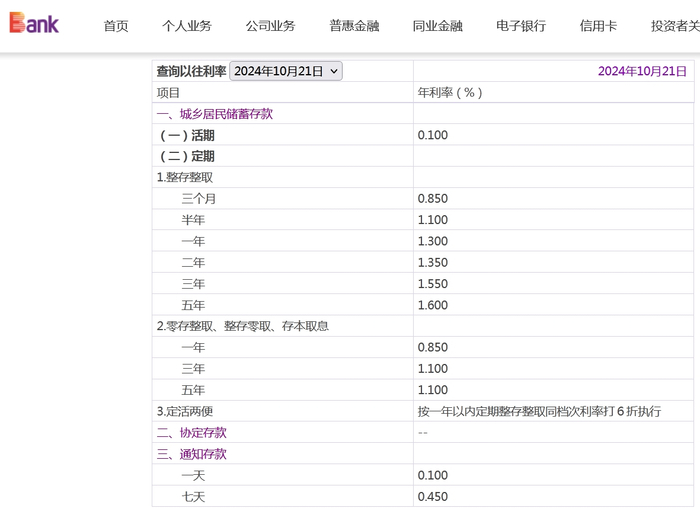Select the 一、城乡居民储蓄存款 heading
The width and height of the screenshot is (700, 508).
[215, 114]
